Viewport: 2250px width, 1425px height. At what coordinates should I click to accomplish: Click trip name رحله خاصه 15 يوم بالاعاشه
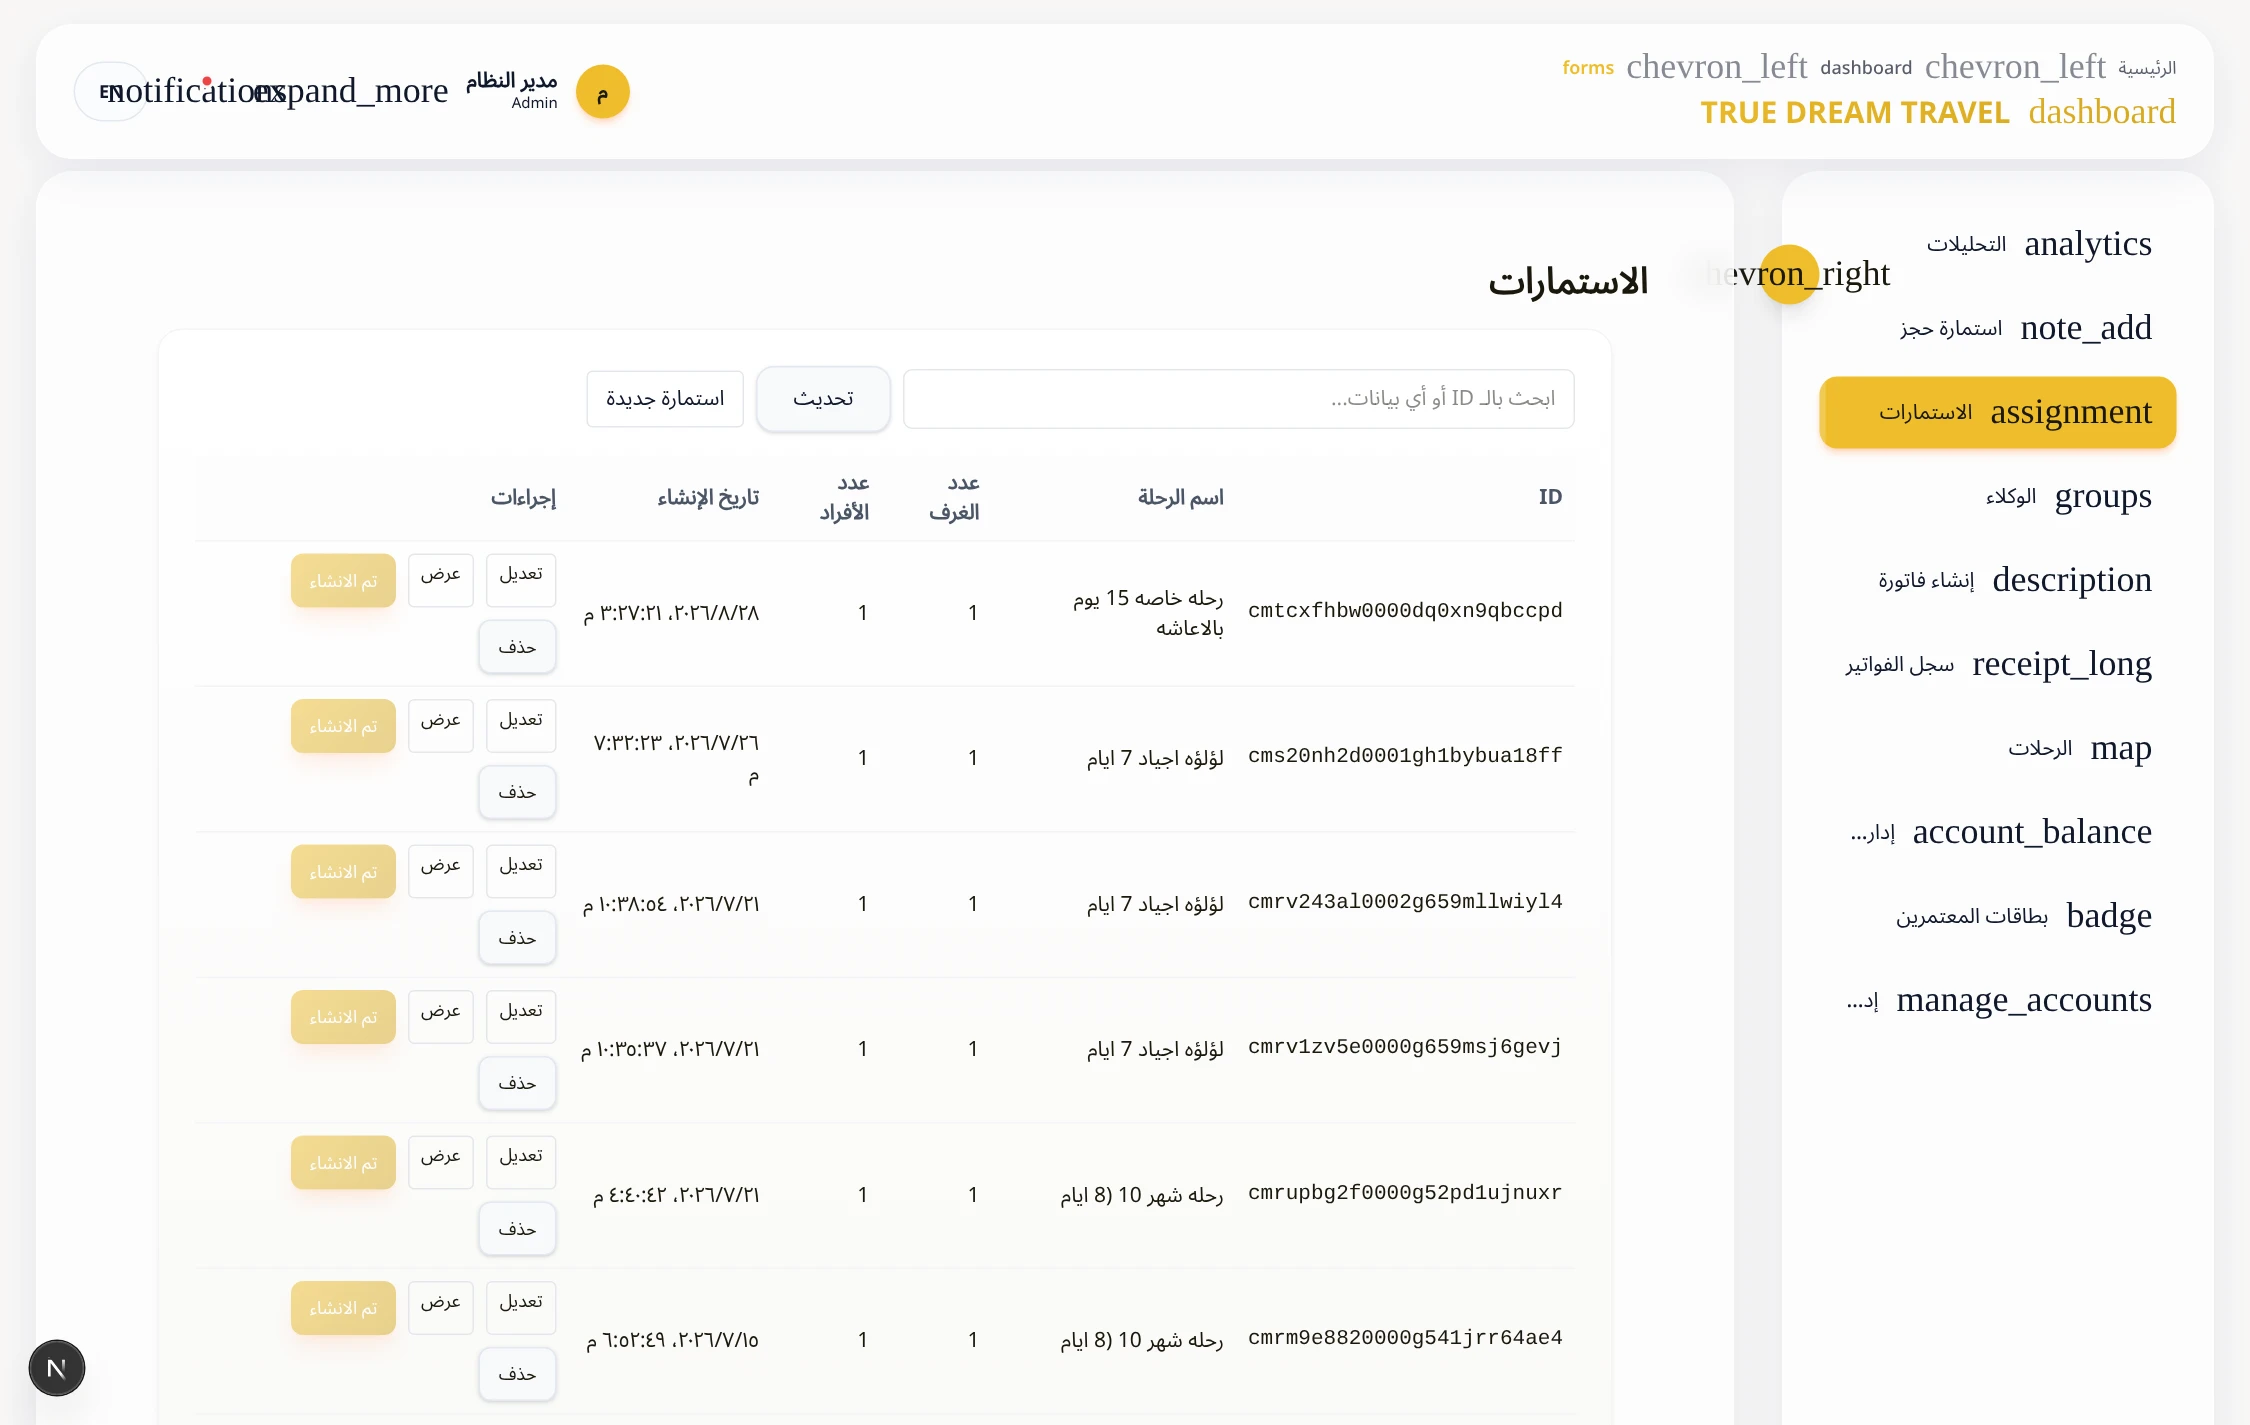1148,613
